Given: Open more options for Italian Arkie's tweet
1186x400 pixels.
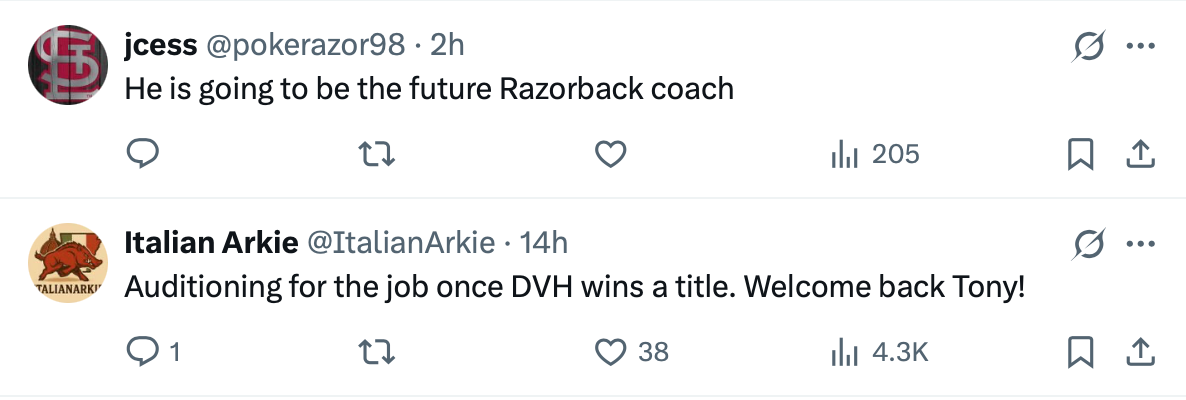Looking at the screenshot, I should 1141,244.
